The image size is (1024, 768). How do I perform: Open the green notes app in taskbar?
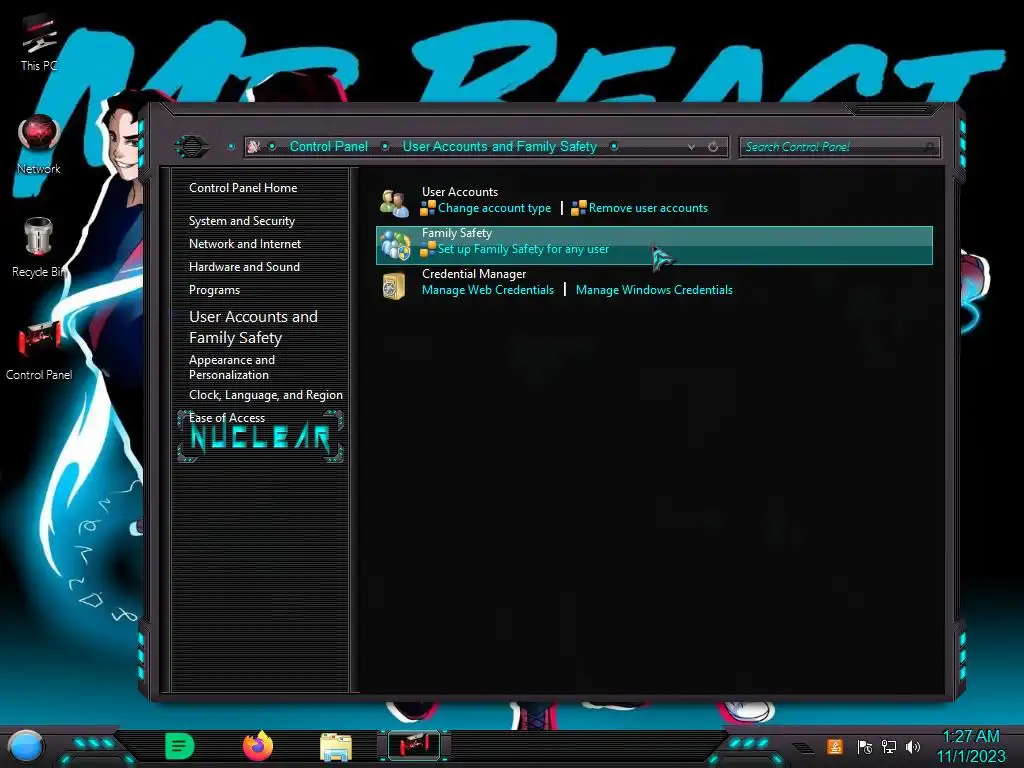(180, 746)
